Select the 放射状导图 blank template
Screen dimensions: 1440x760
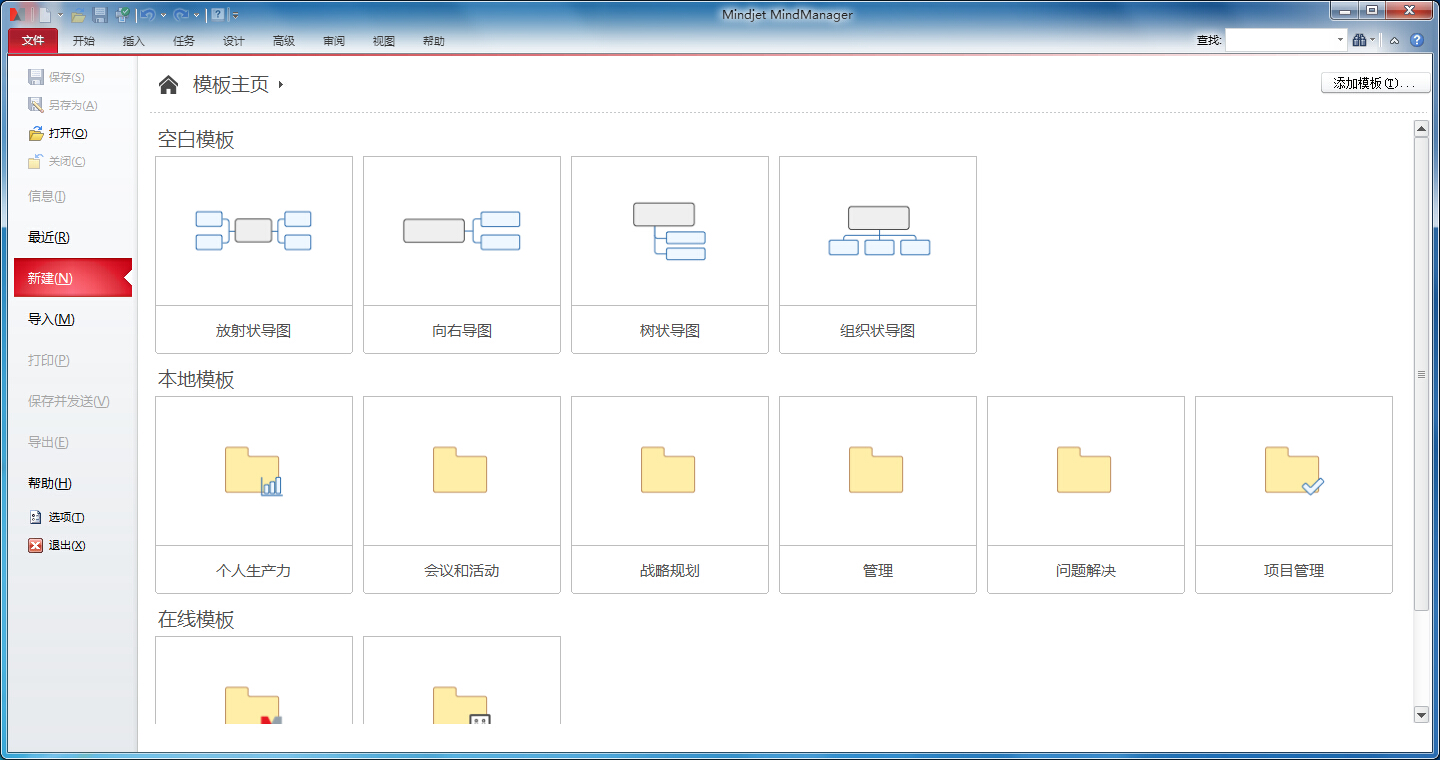[253, 253]
